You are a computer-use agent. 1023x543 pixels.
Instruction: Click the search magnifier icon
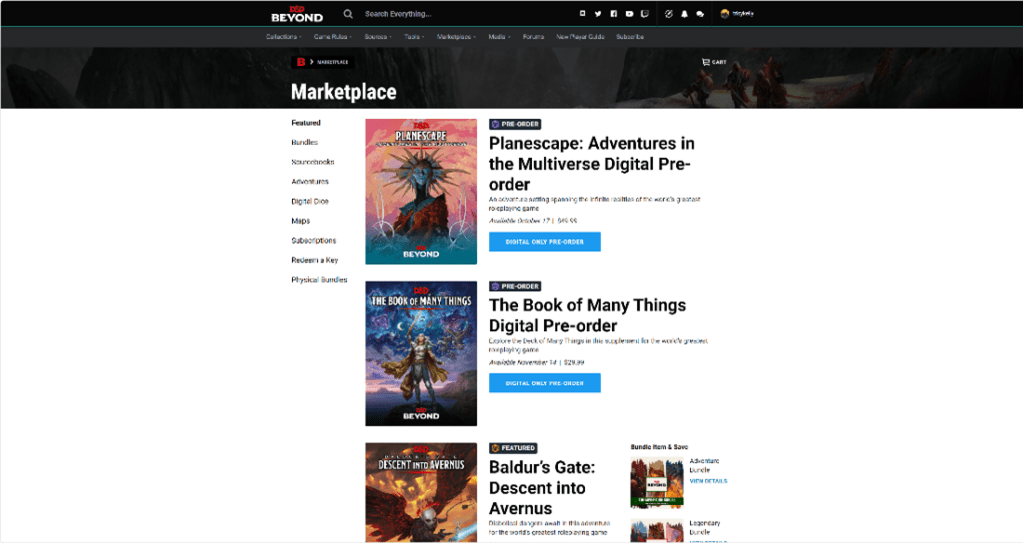click(x=348, y=14)
